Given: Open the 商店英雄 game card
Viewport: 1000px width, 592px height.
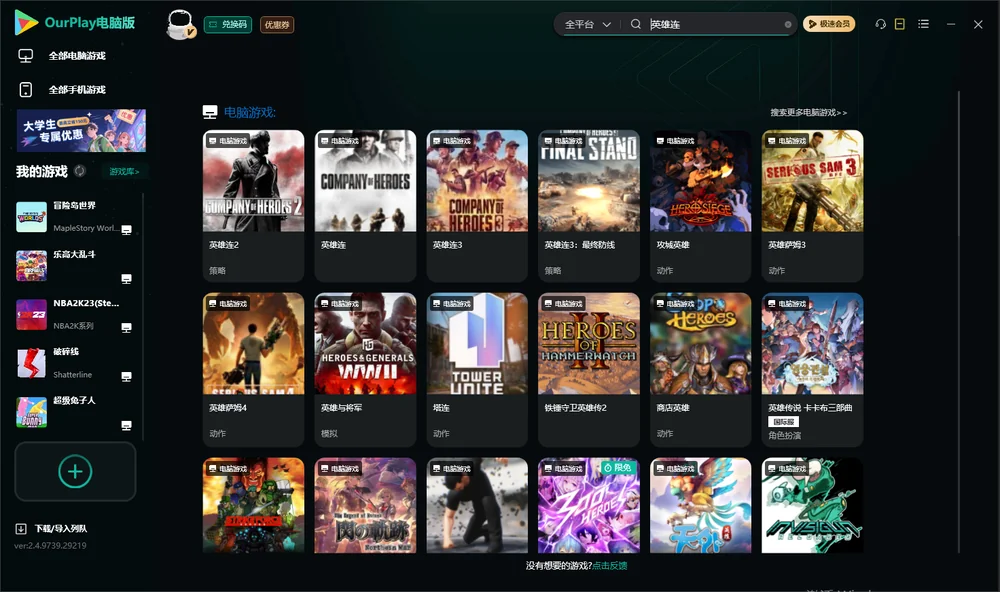Looking at the screenshot, I should [x=700, y=369].
